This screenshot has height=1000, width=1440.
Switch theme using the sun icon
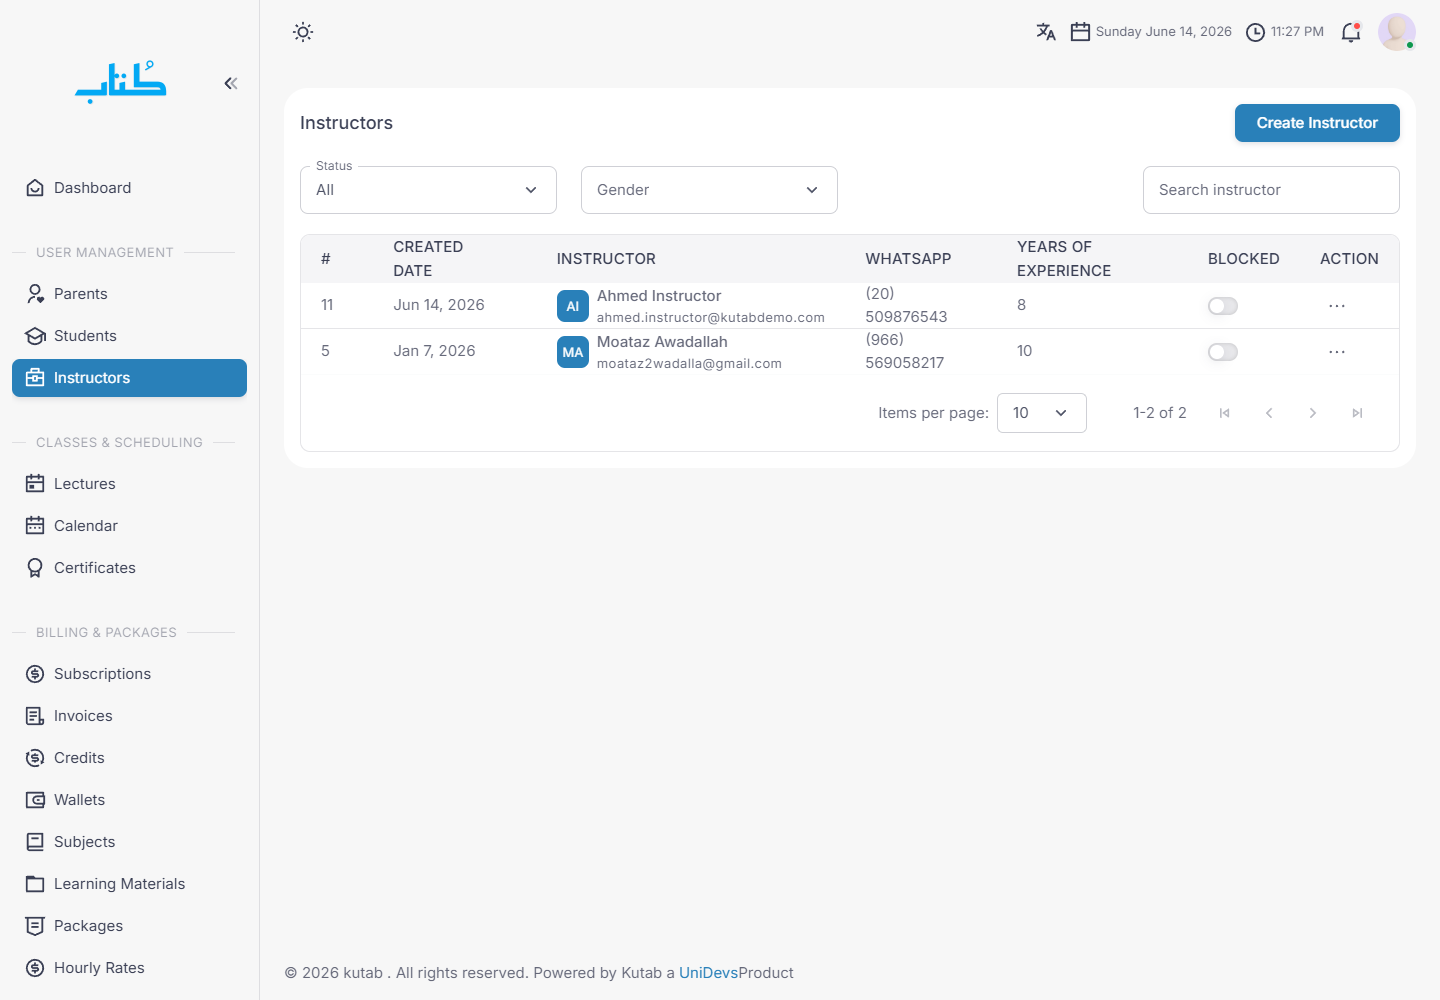(x=303, y=32)
